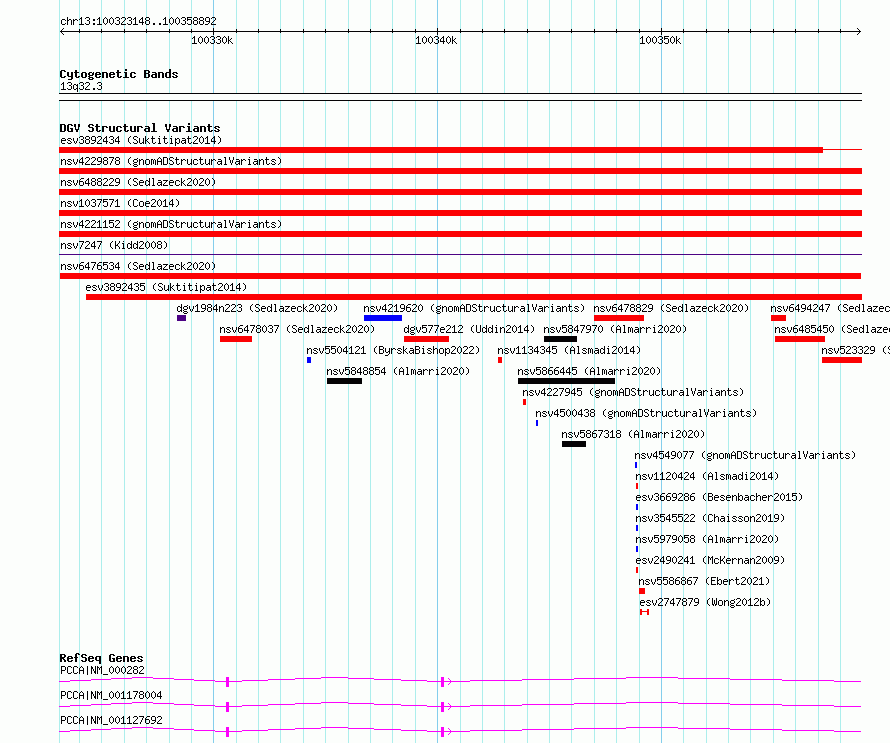
Task: Click the 100330k ruler position label
Action: tap(212, 40)
